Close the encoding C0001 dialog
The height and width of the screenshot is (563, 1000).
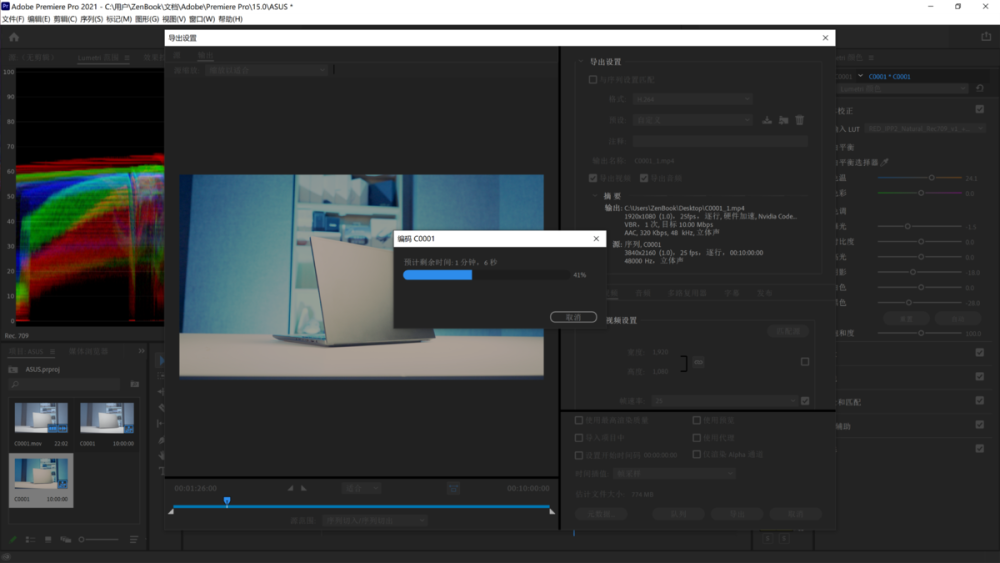(596, 238)
